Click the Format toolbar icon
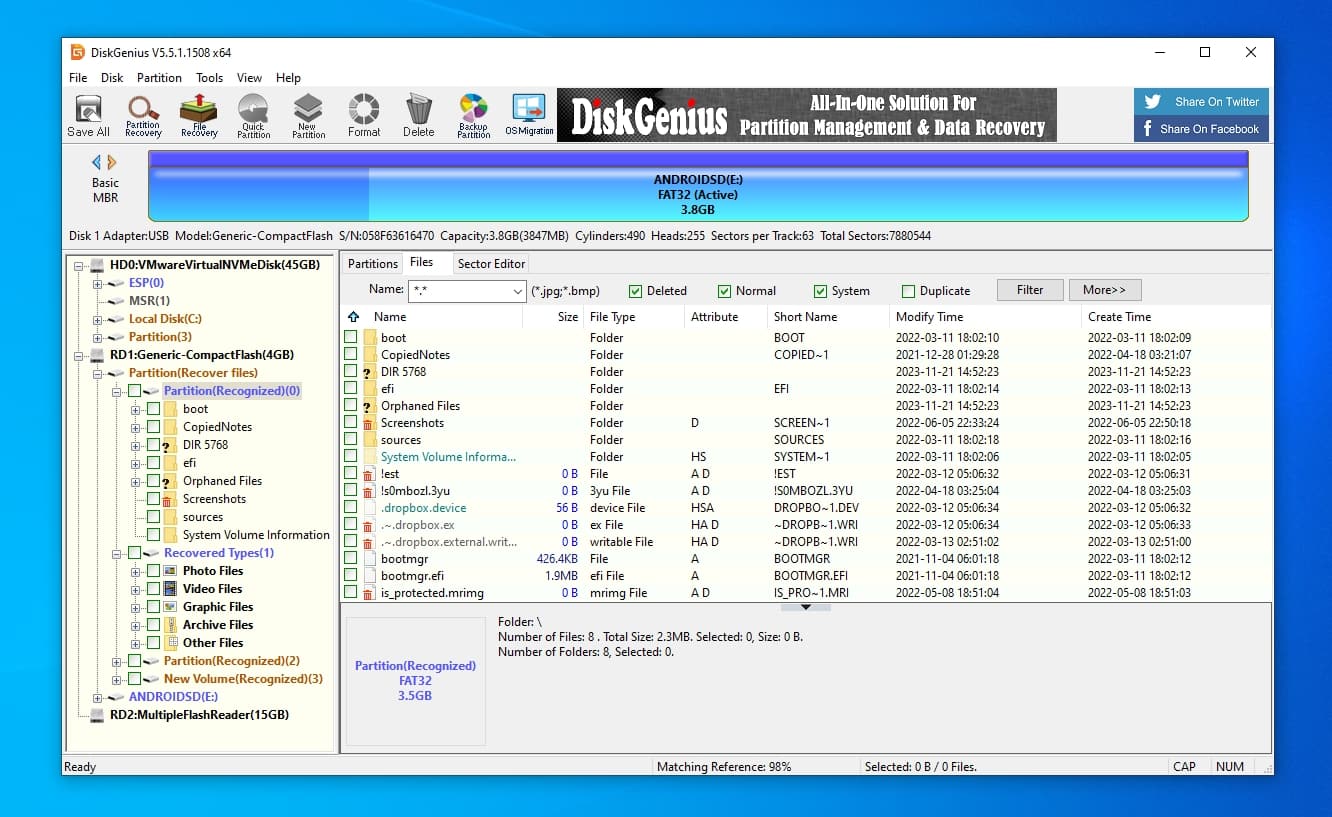The width and height of the screenshot is (1332, 817). click(x=364, y=115)
